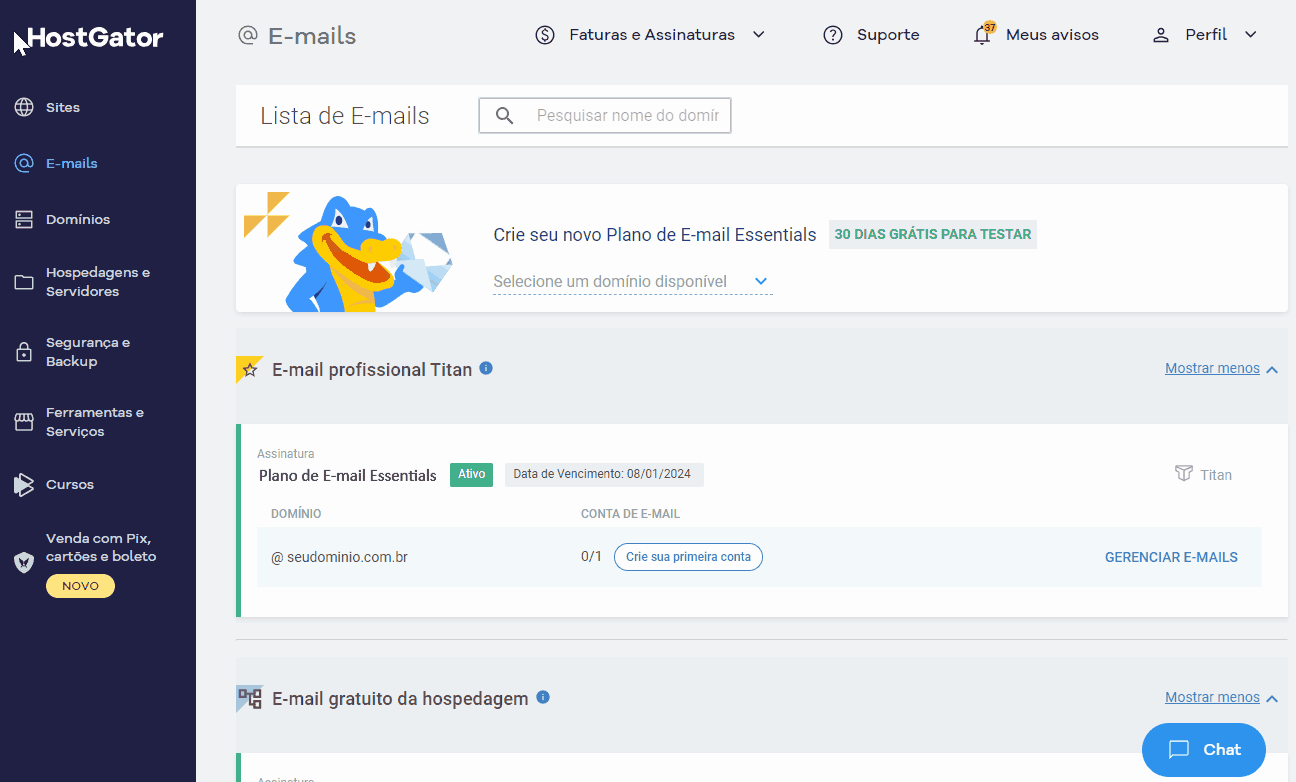Open the Chat button
This screenshot has width=1296, height=782.
pyautogui.click(x=1204, y=750)
